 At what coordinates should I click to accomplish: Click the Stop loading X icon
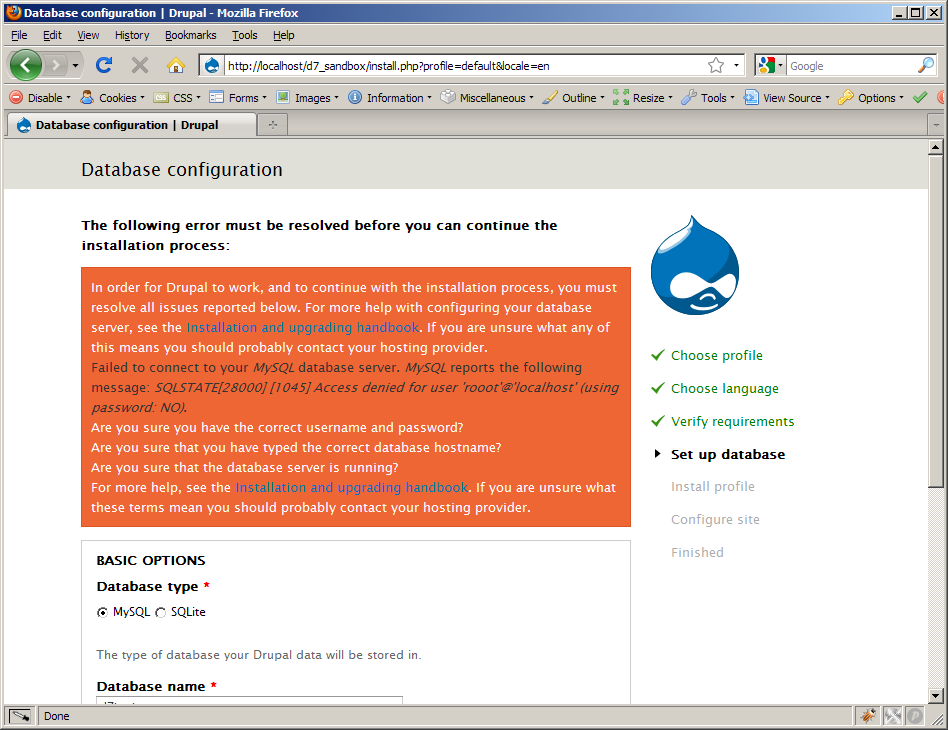click(140, 65)
